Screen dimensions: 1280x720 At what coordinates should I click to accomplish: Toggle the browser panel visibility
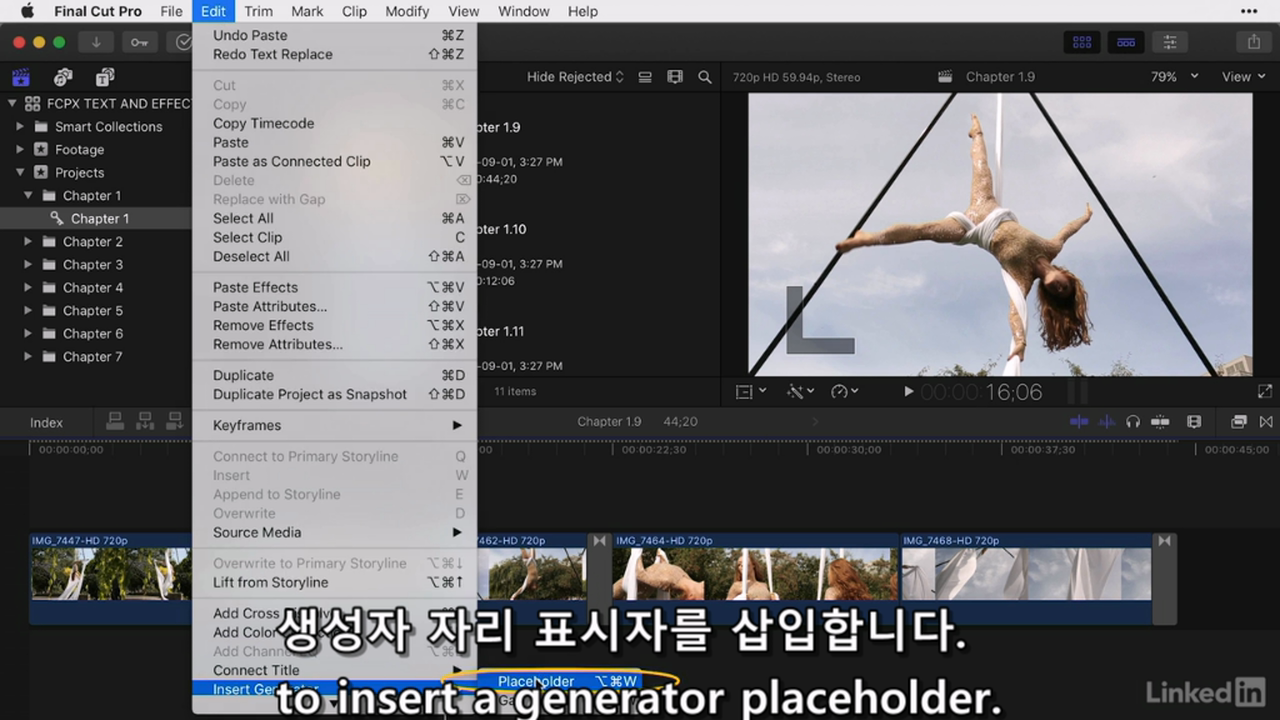point(1082,42)
